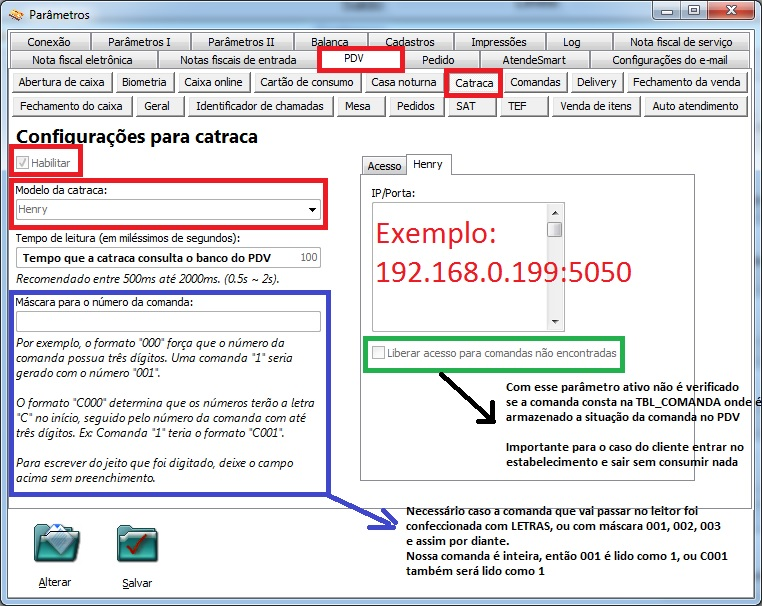Open Configurações do e-mail tab
Image resolution: width=762 pixels, height=606 pixels.
[670, 60]
